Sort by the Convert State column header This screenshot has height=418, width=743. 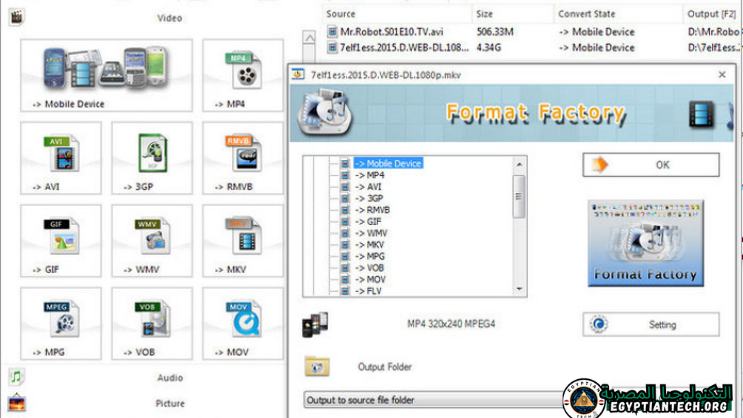click(x=618, y=14)
